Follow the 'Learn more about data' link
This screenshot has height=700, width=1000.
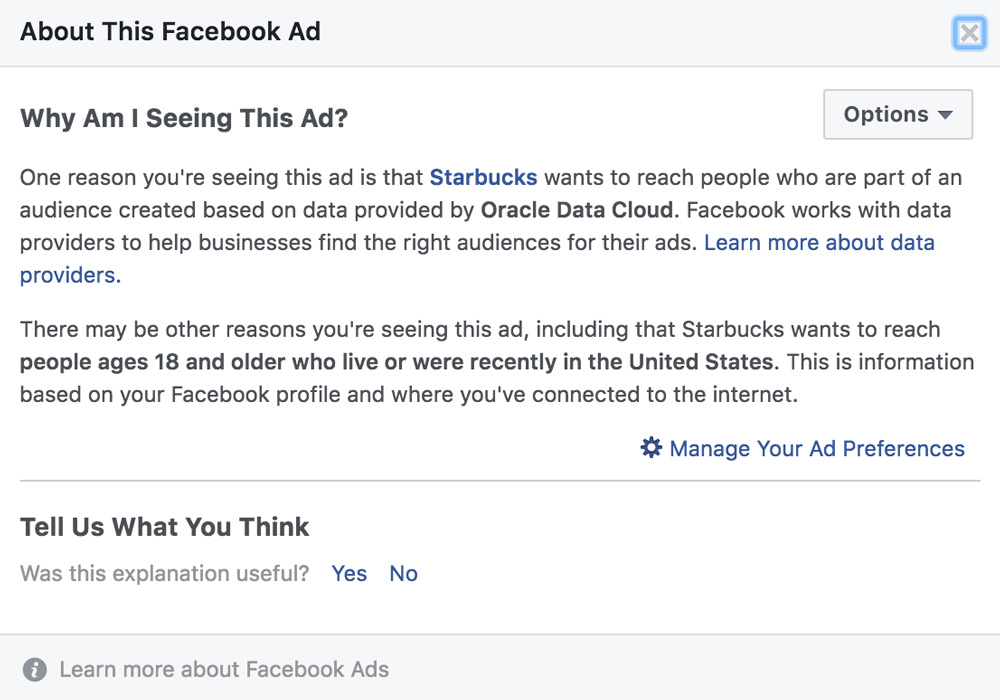819,243
